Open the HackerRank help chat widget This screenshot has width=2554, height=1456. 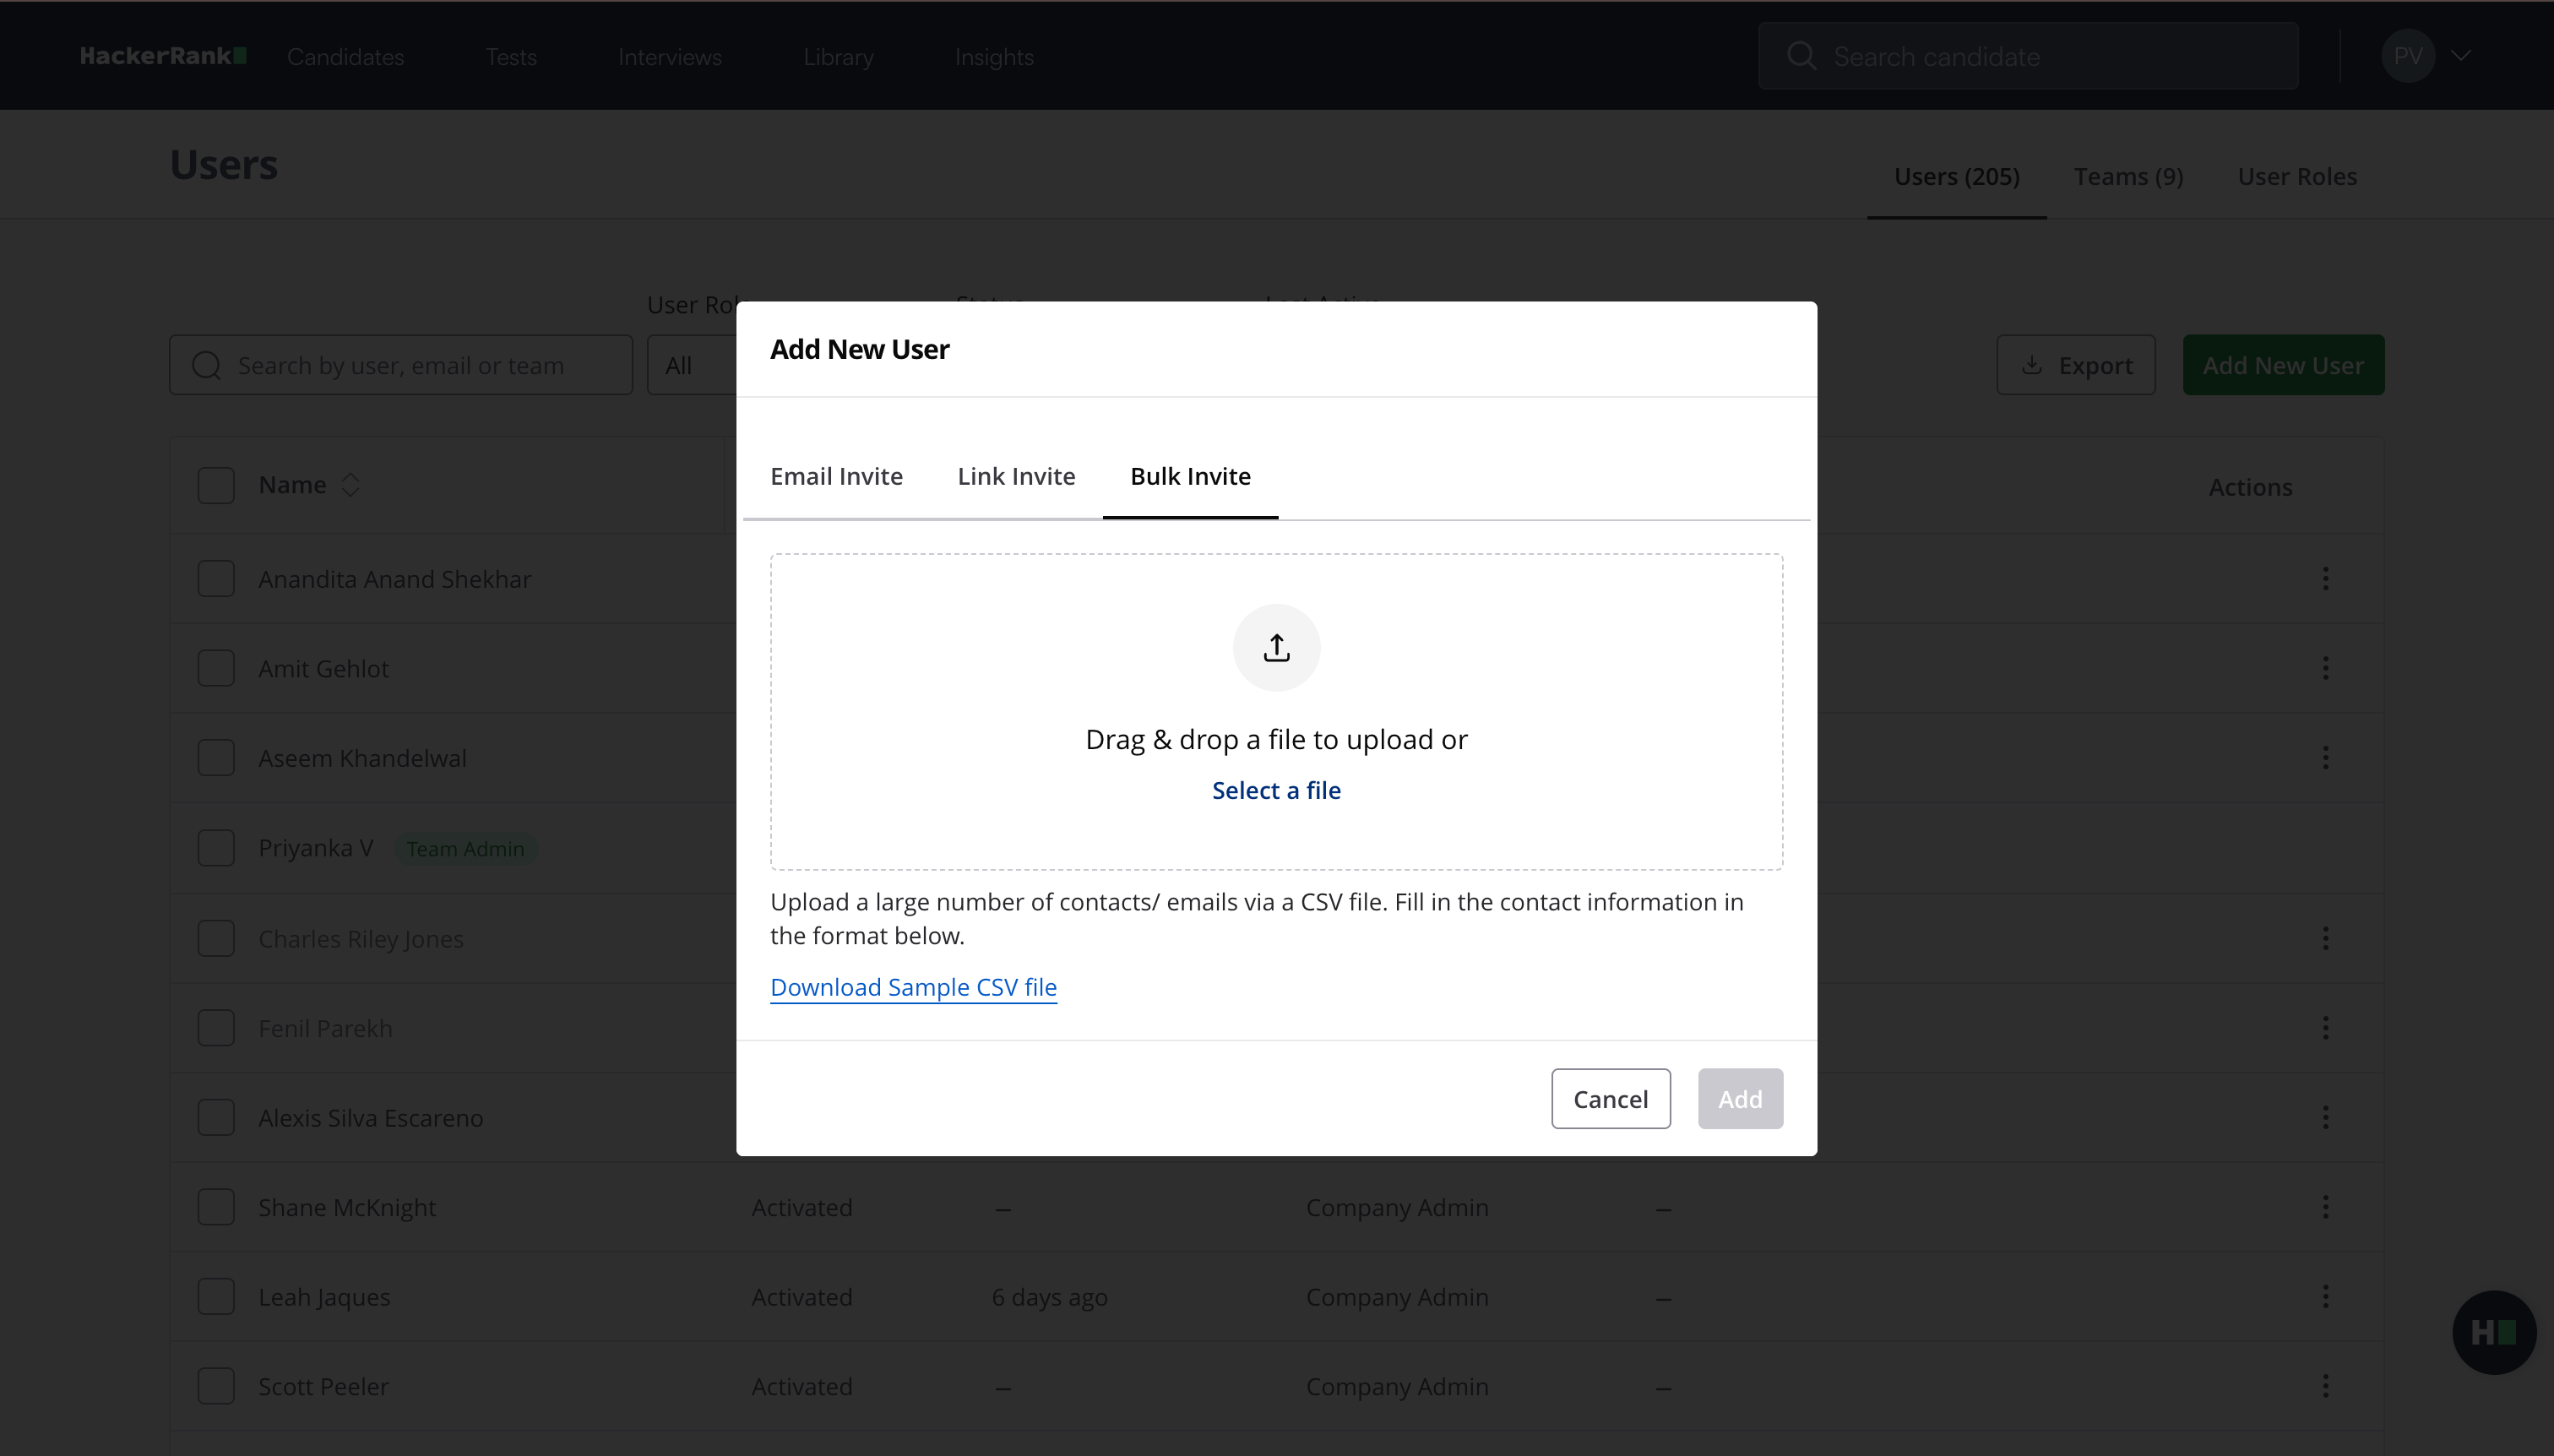(x=2493, y=1332)
